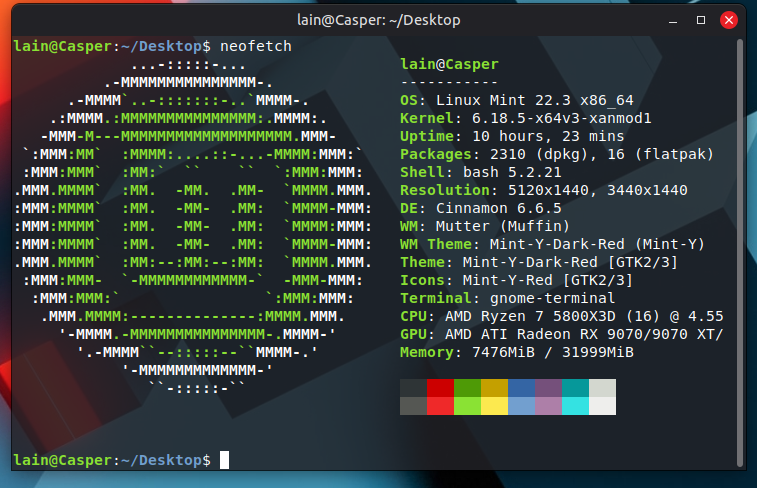Click the dark green color block
The height and width of the screenshot is (488, 757).
tap(467, 388)
